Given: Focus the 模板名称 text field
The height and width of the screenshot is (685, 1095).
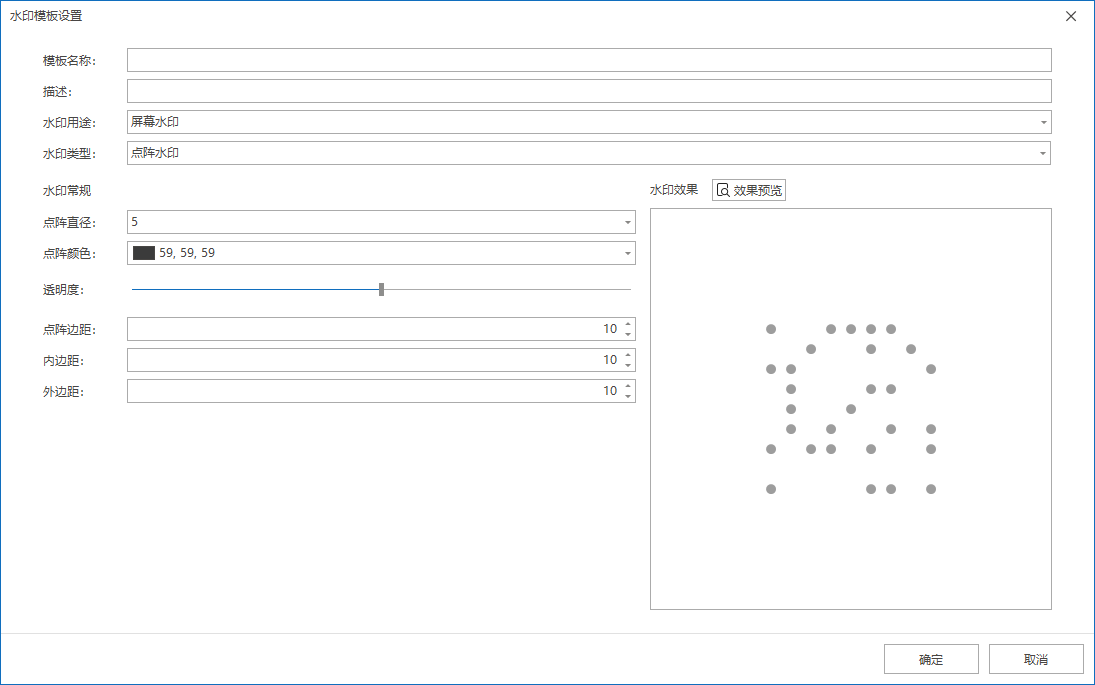Looking at the screenshot, I should coord(588,60).
